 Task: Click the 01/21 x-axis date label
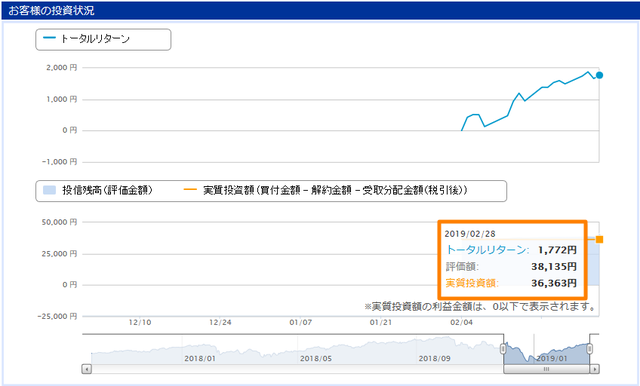tap(381, 322)
